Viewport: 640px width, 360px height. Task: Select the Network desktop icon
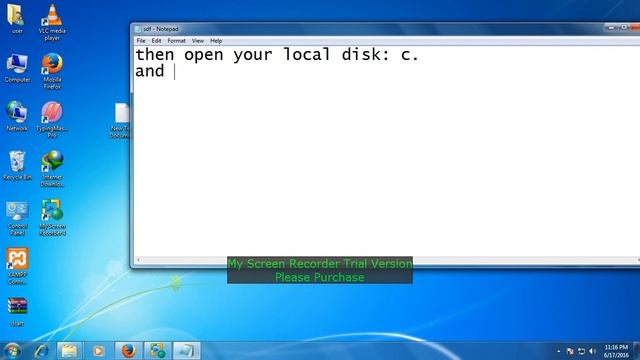[17, 117]
